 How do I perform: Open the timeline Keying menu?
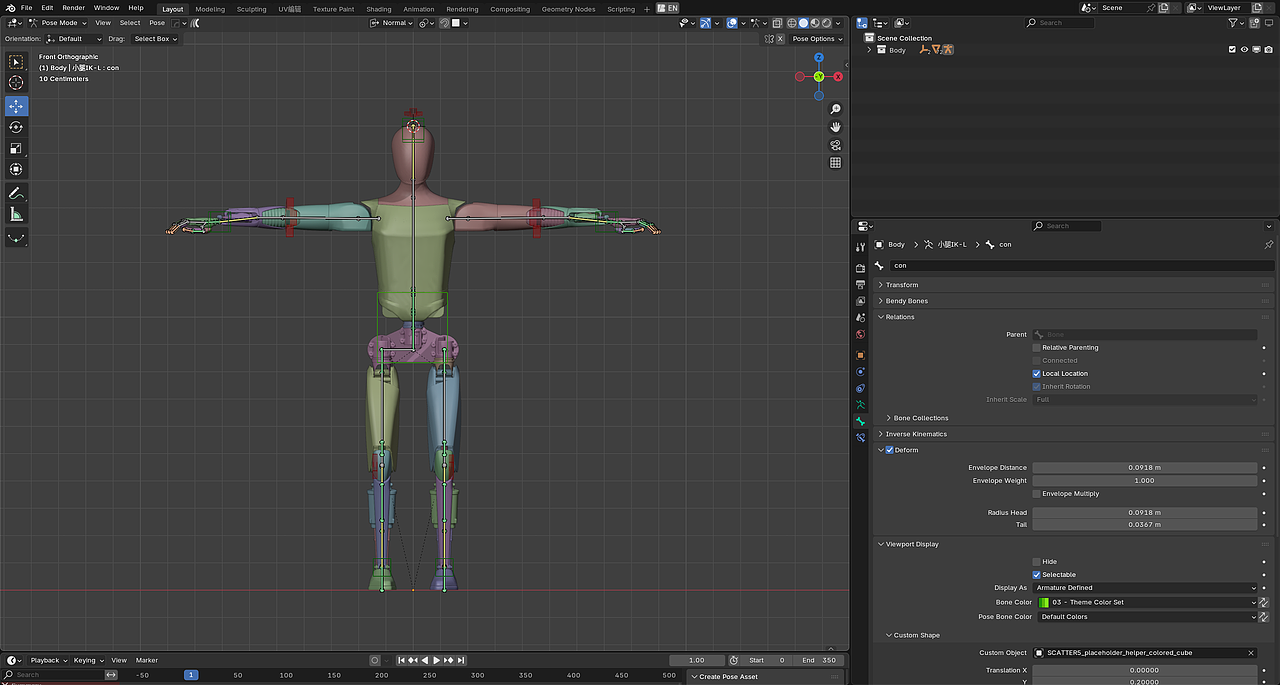[87, 660]
